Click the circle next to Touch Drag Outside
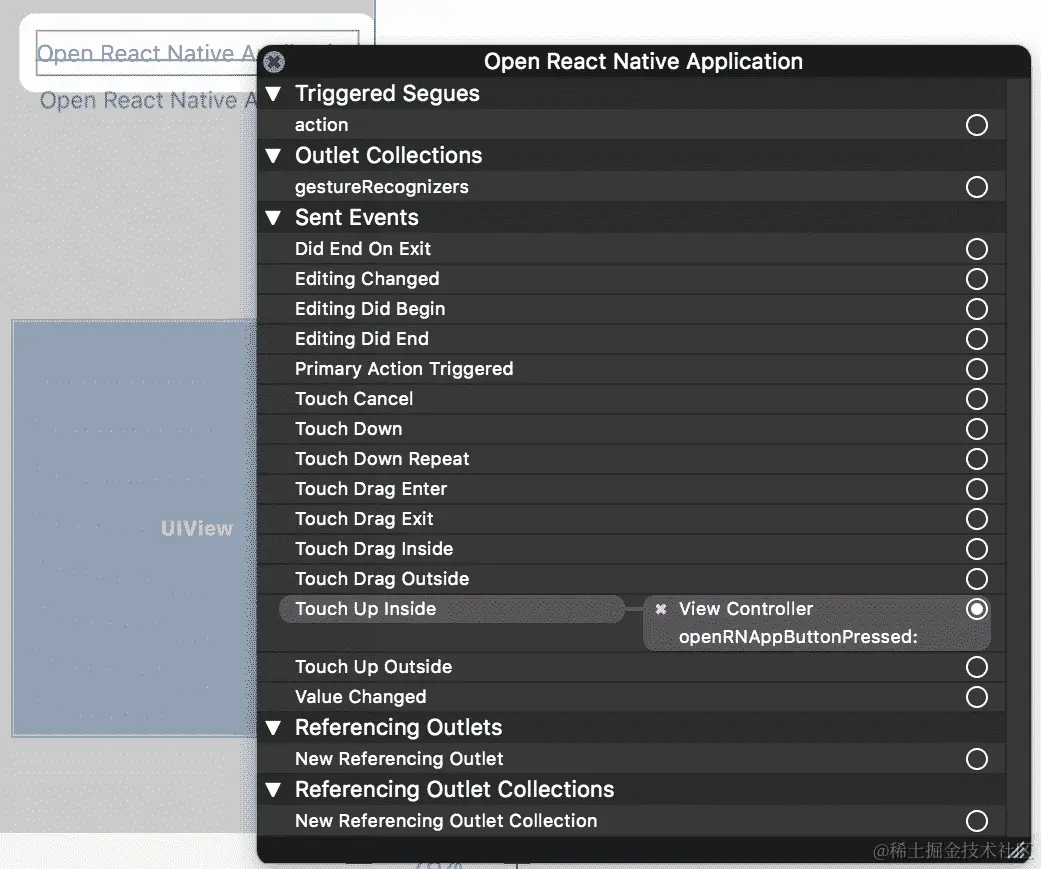The width and height of the screenshot is (1041, 869). pyautogui.click(x=977, y=579)
